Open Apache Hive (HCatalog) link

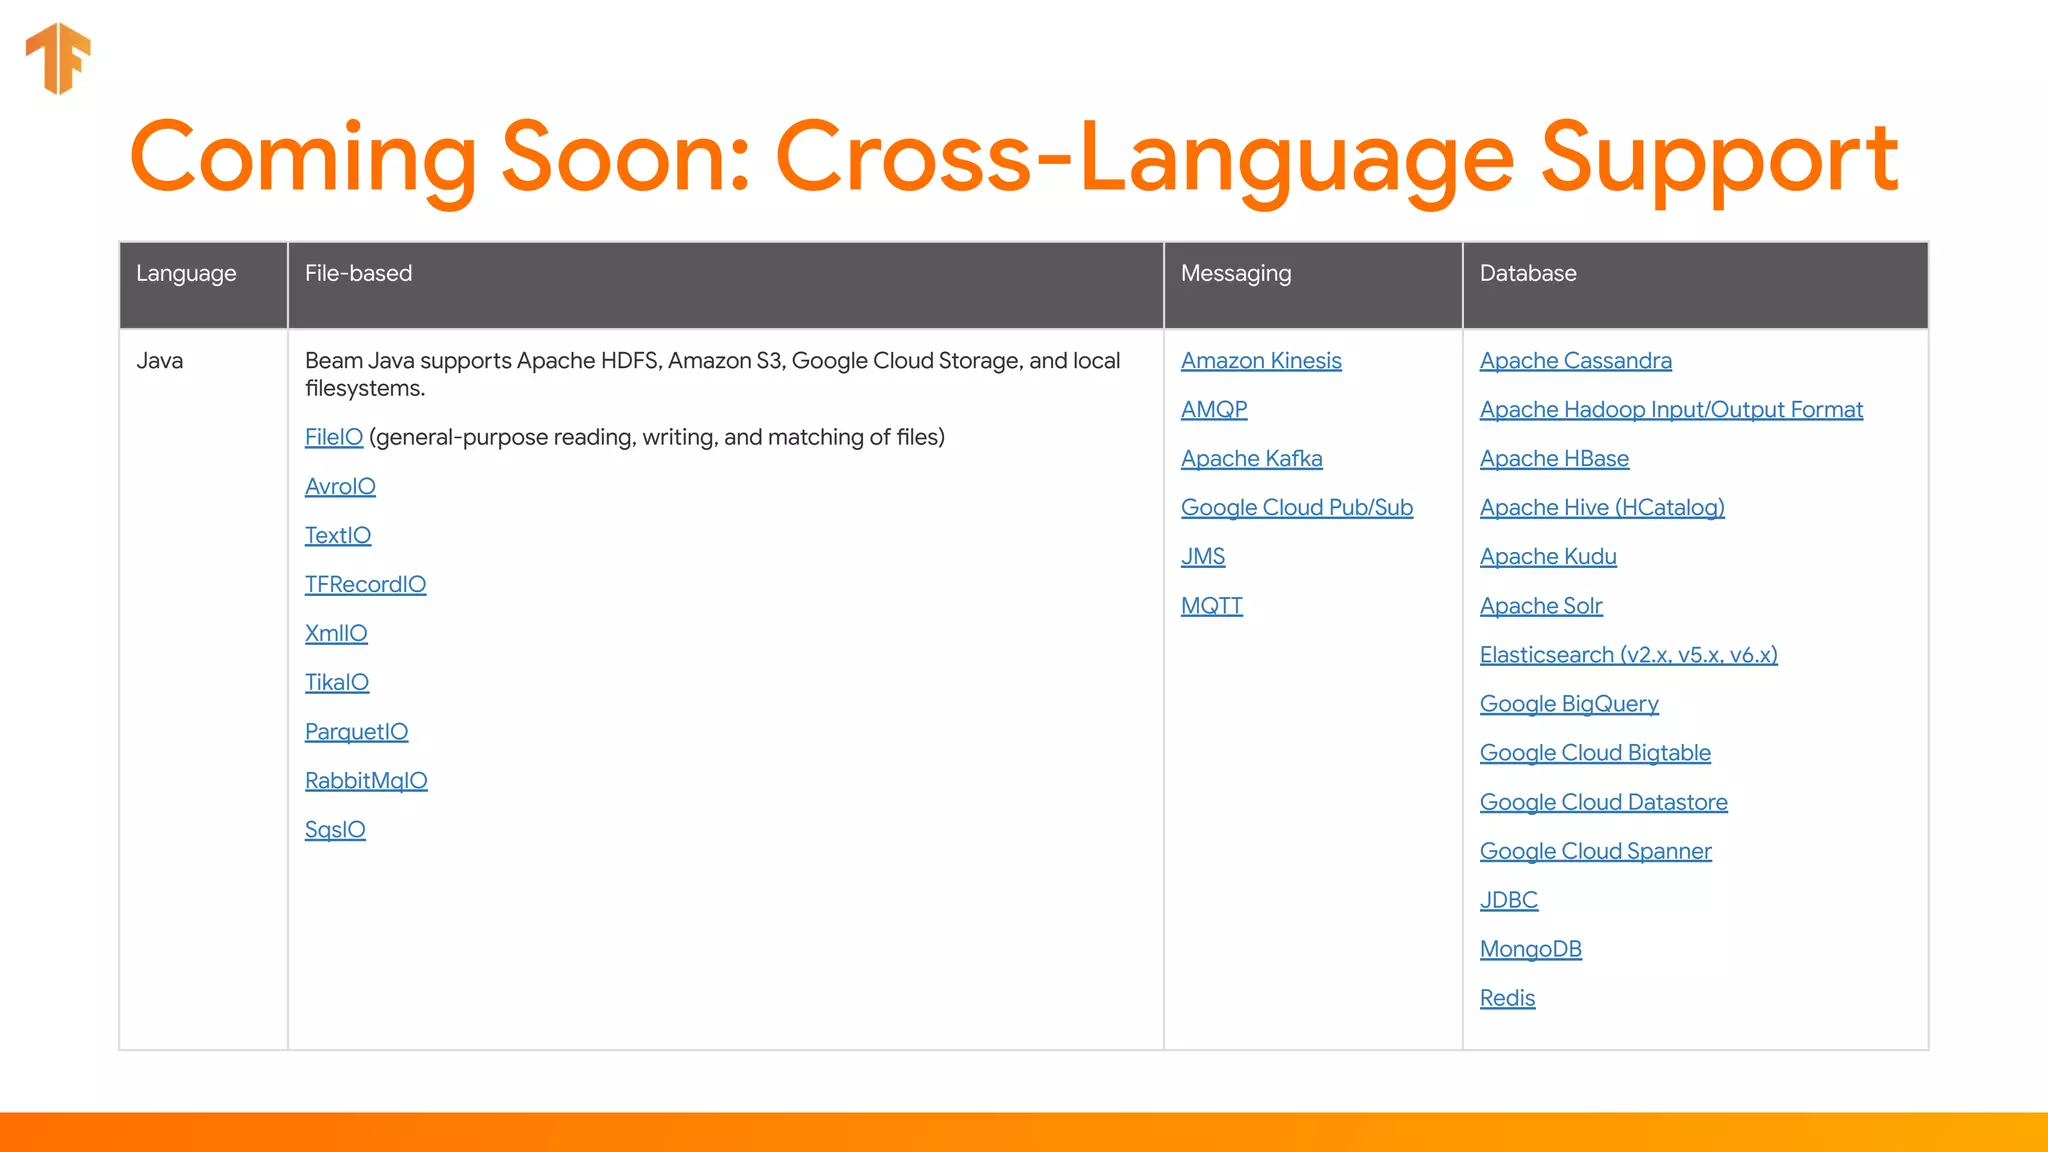point(1602,508)
